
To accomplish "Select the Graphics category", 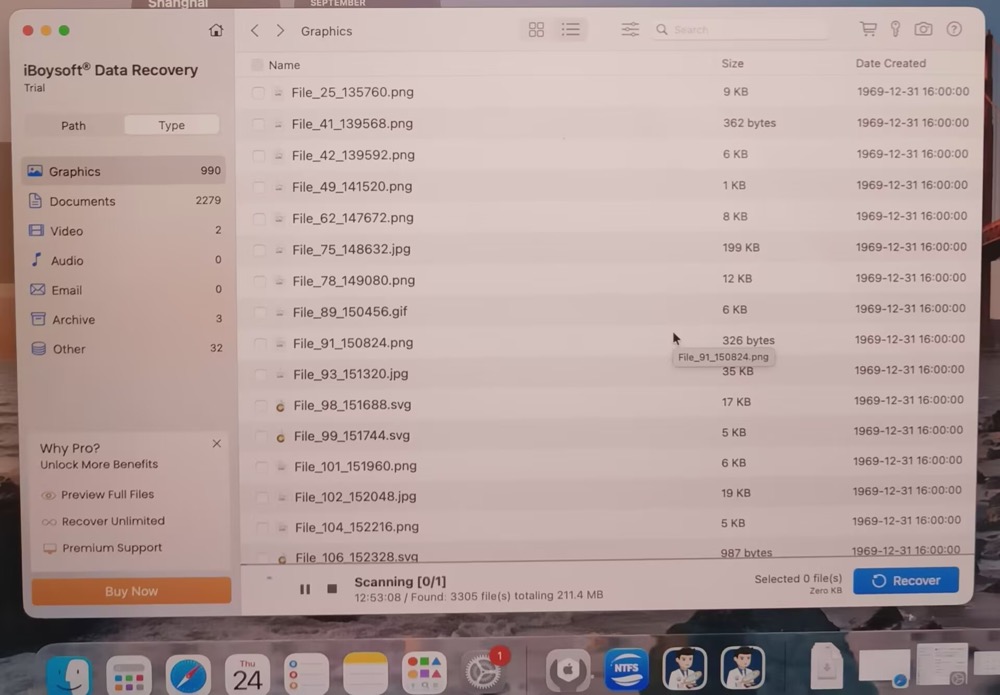I will click(124, 171).
